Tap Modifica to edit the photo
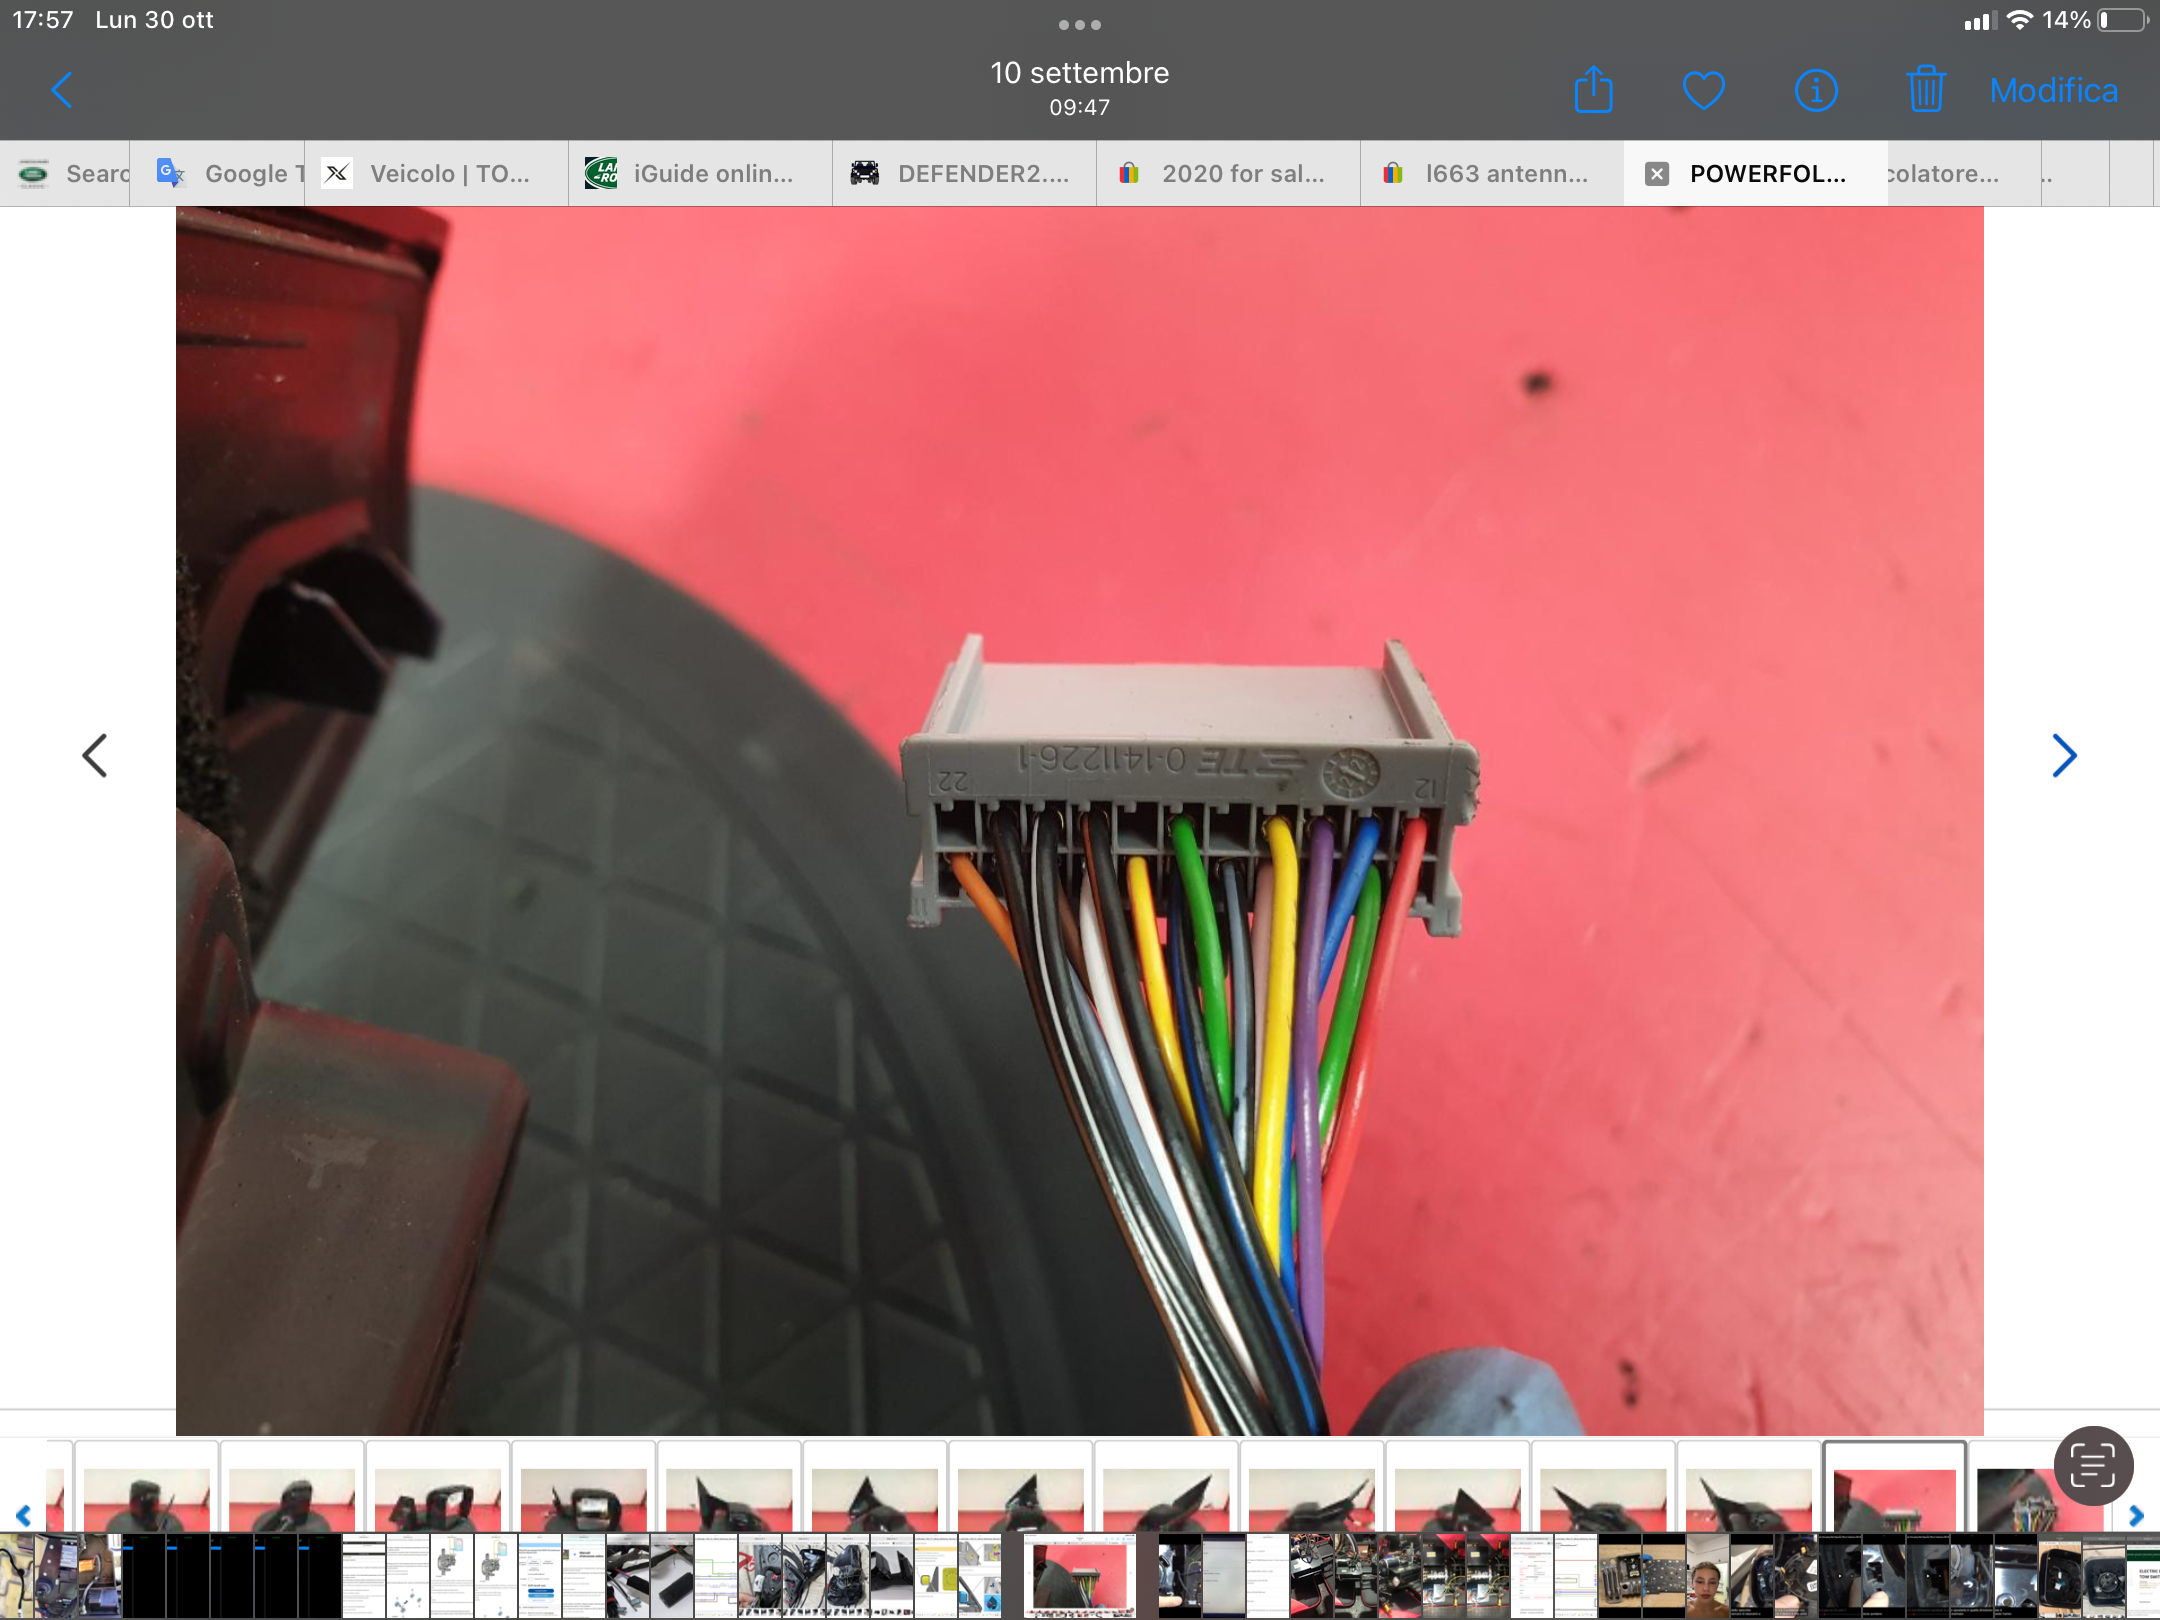This screenshot has height=1620, width=2160. [x=2053, y=91]
